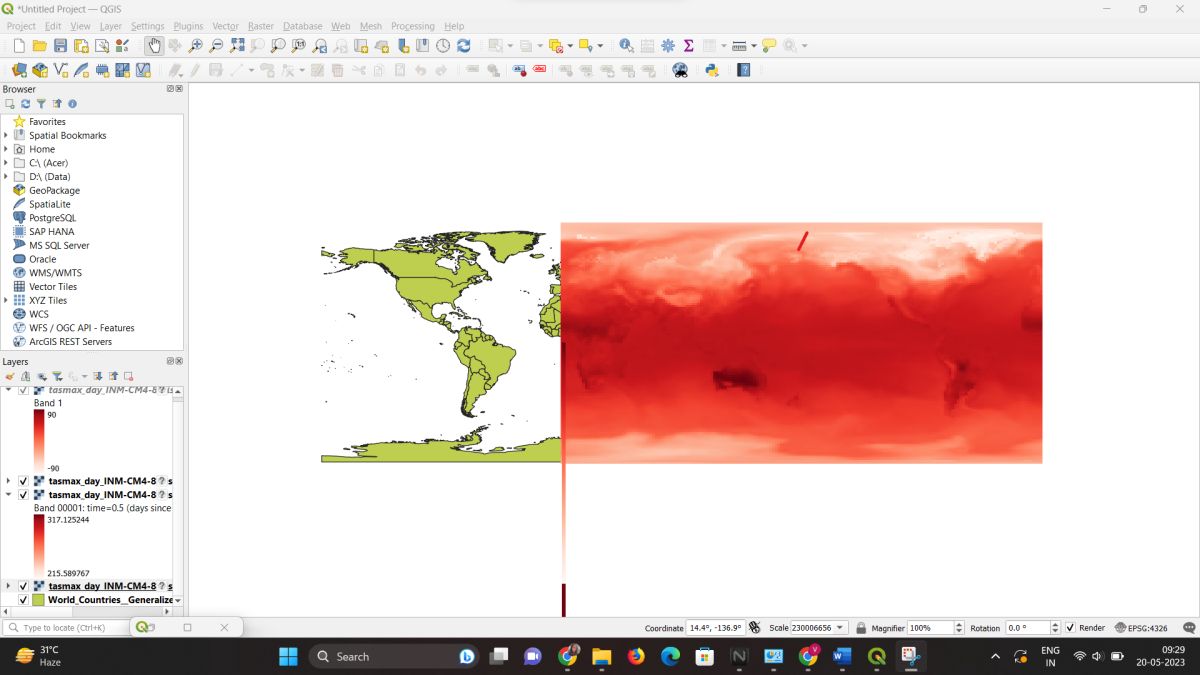Open the Style Manager icon
Screen dimensions: 1200x675
(123, 46)
